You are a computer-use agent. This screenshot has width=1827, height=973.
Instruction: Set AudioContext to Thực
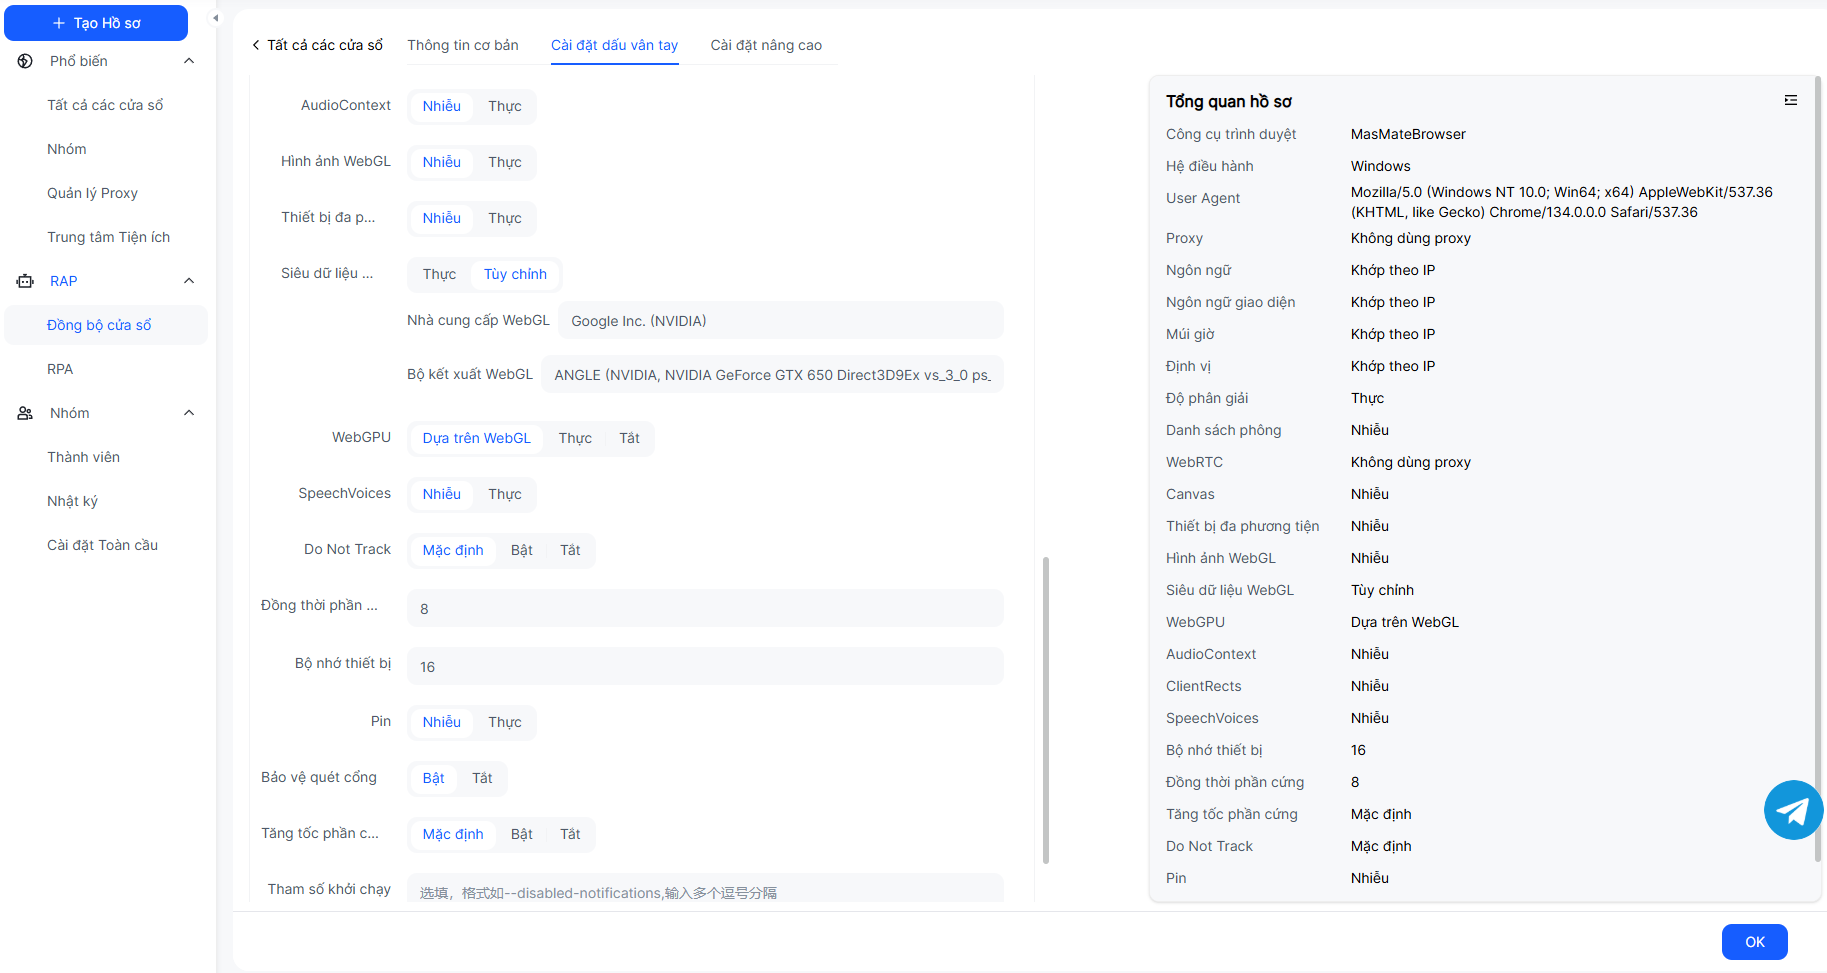[x=504, y=106]
